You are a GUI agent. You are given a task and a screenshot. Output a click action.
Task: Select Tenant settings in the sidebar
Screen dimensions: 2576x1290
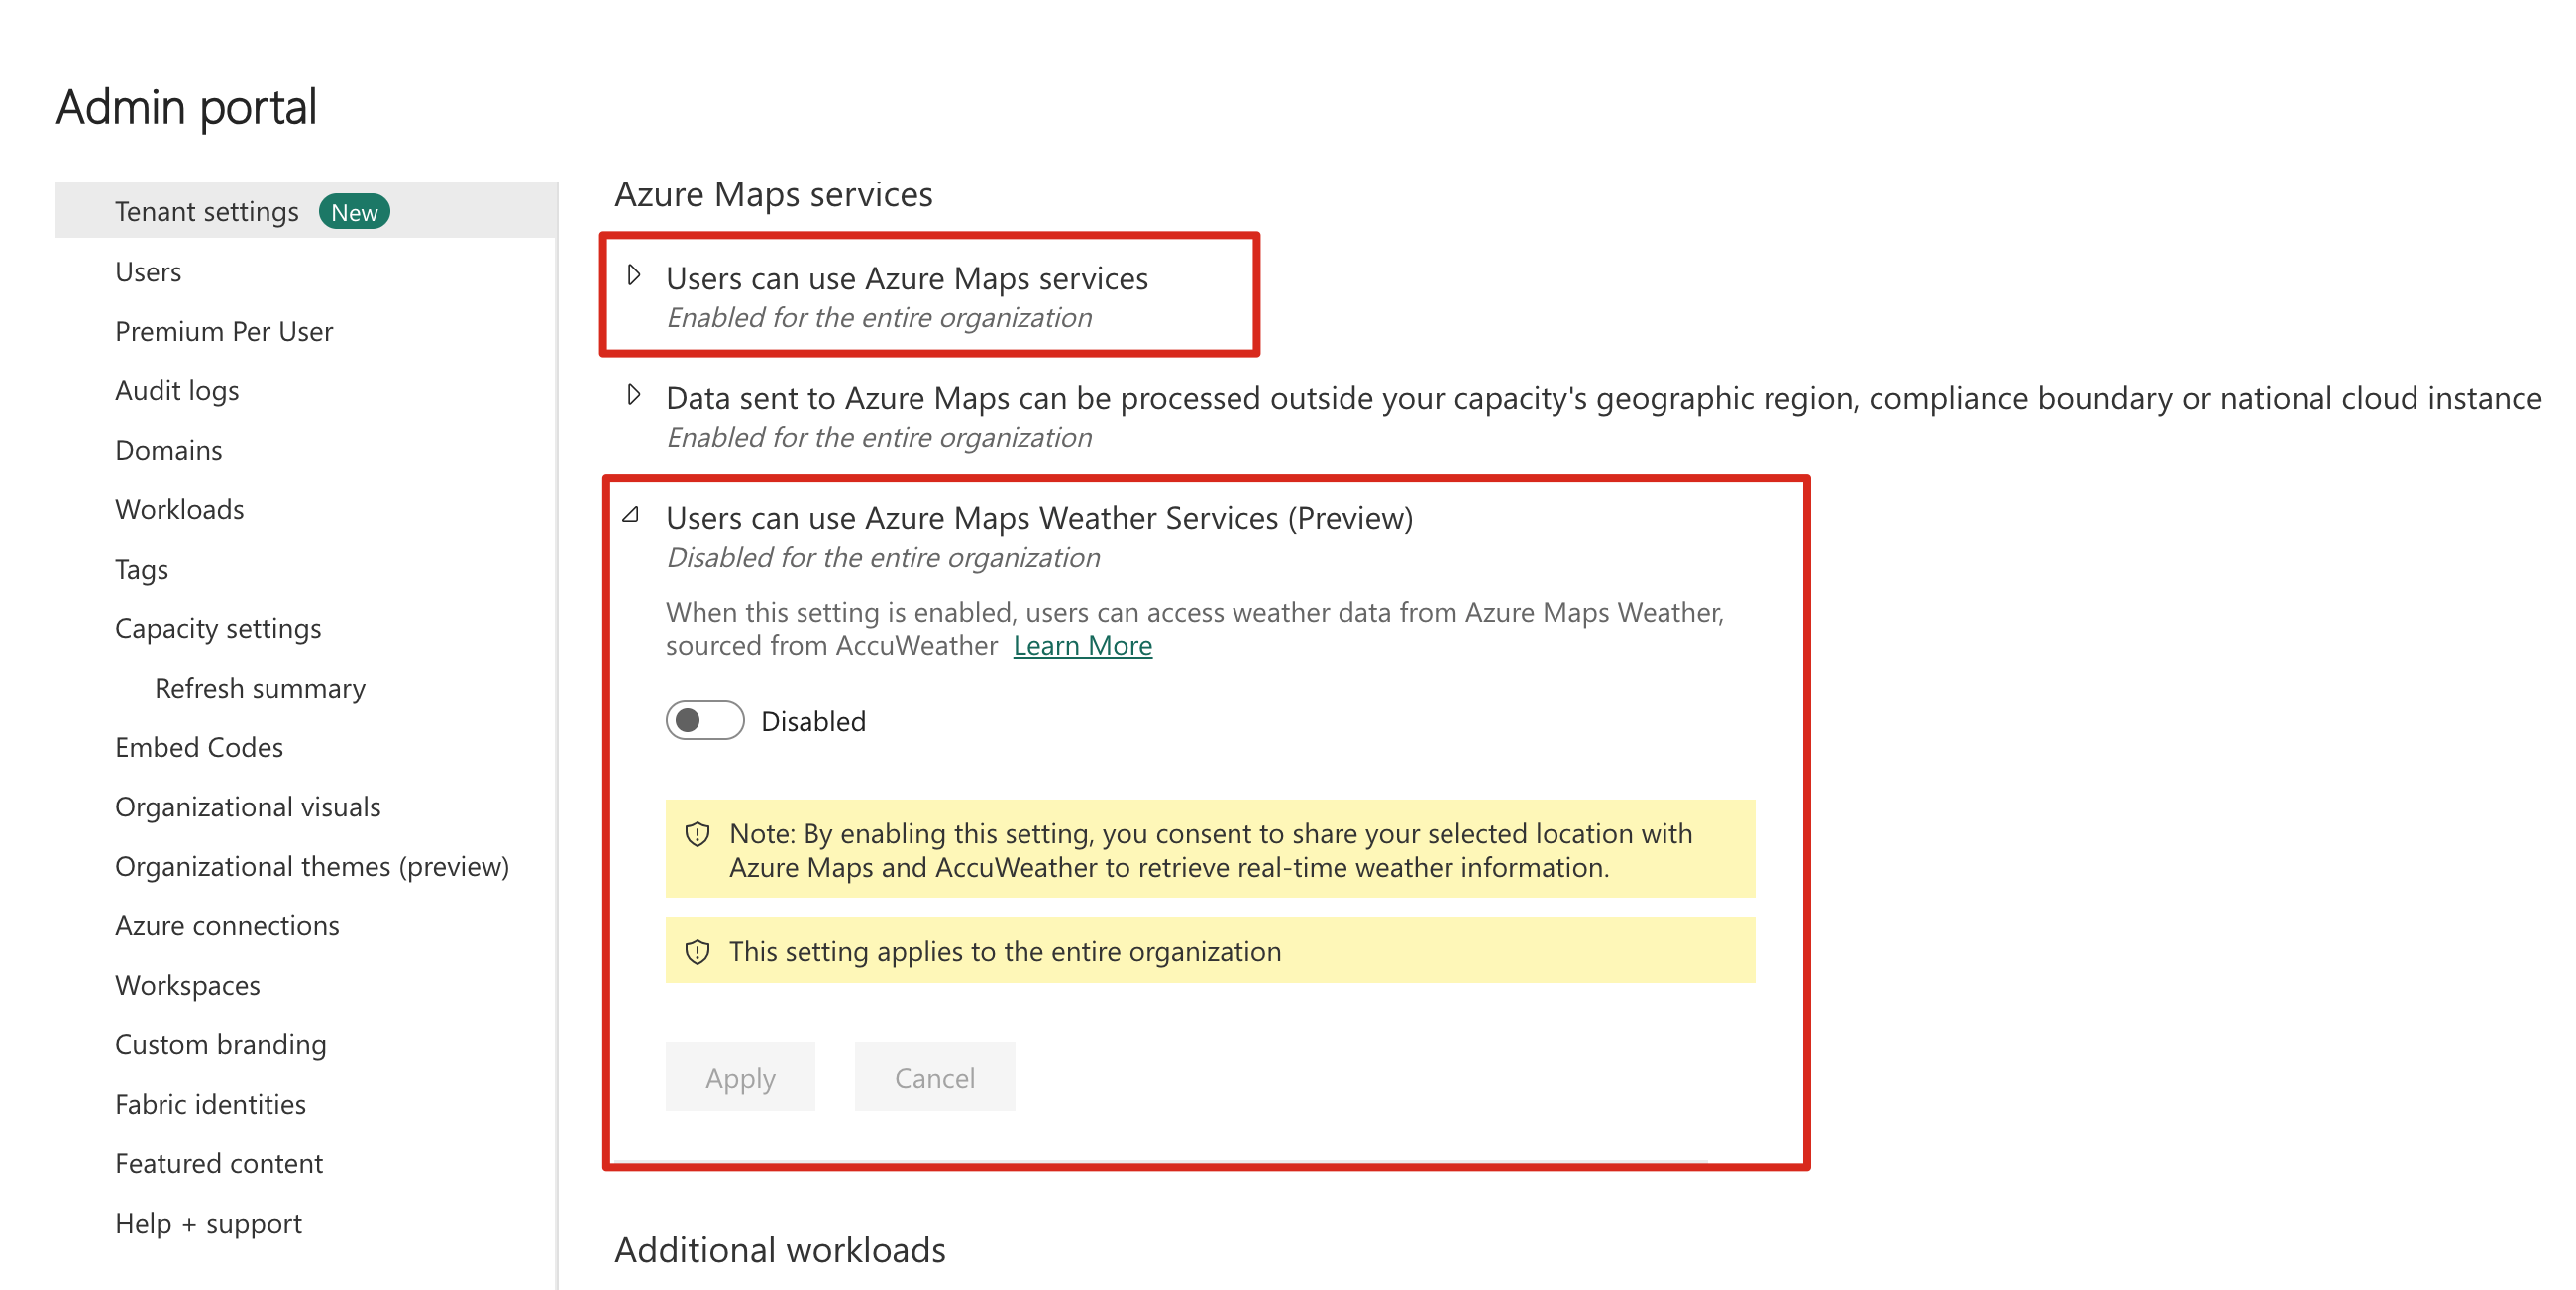[x=206, y=212]
